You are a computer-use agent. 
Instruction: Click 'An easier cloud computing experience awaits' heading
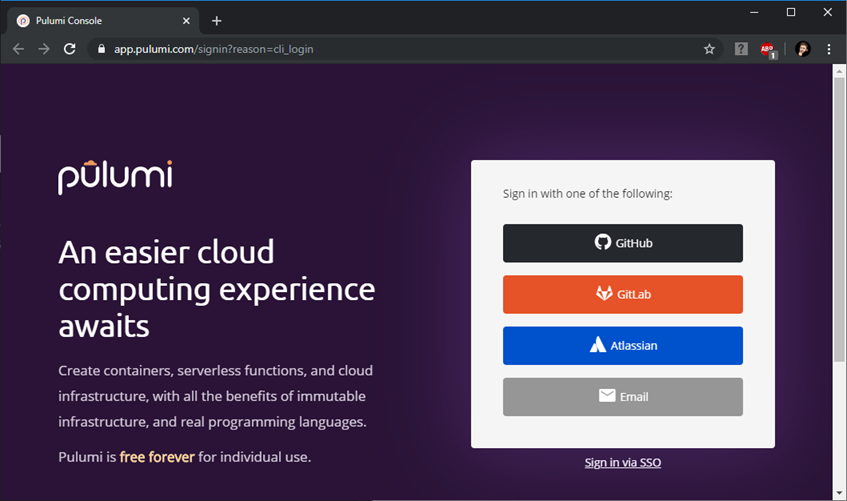point(217,289)
